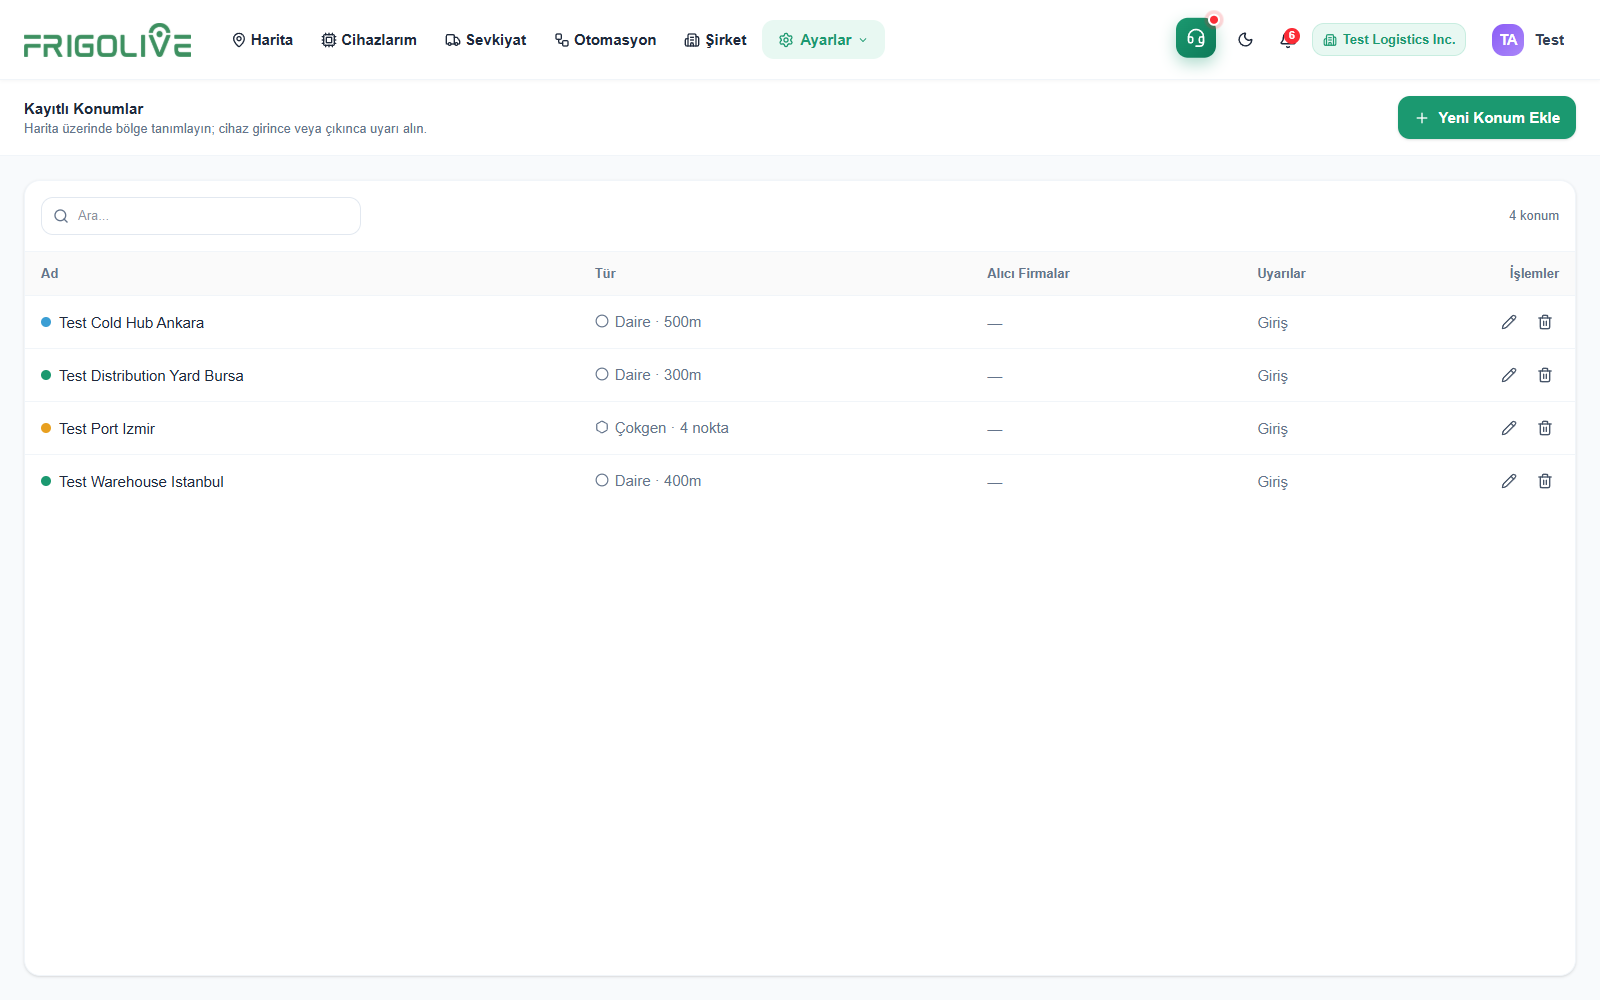
Task: Click the Alıcı Firmalar column header
Action: 1028,274
